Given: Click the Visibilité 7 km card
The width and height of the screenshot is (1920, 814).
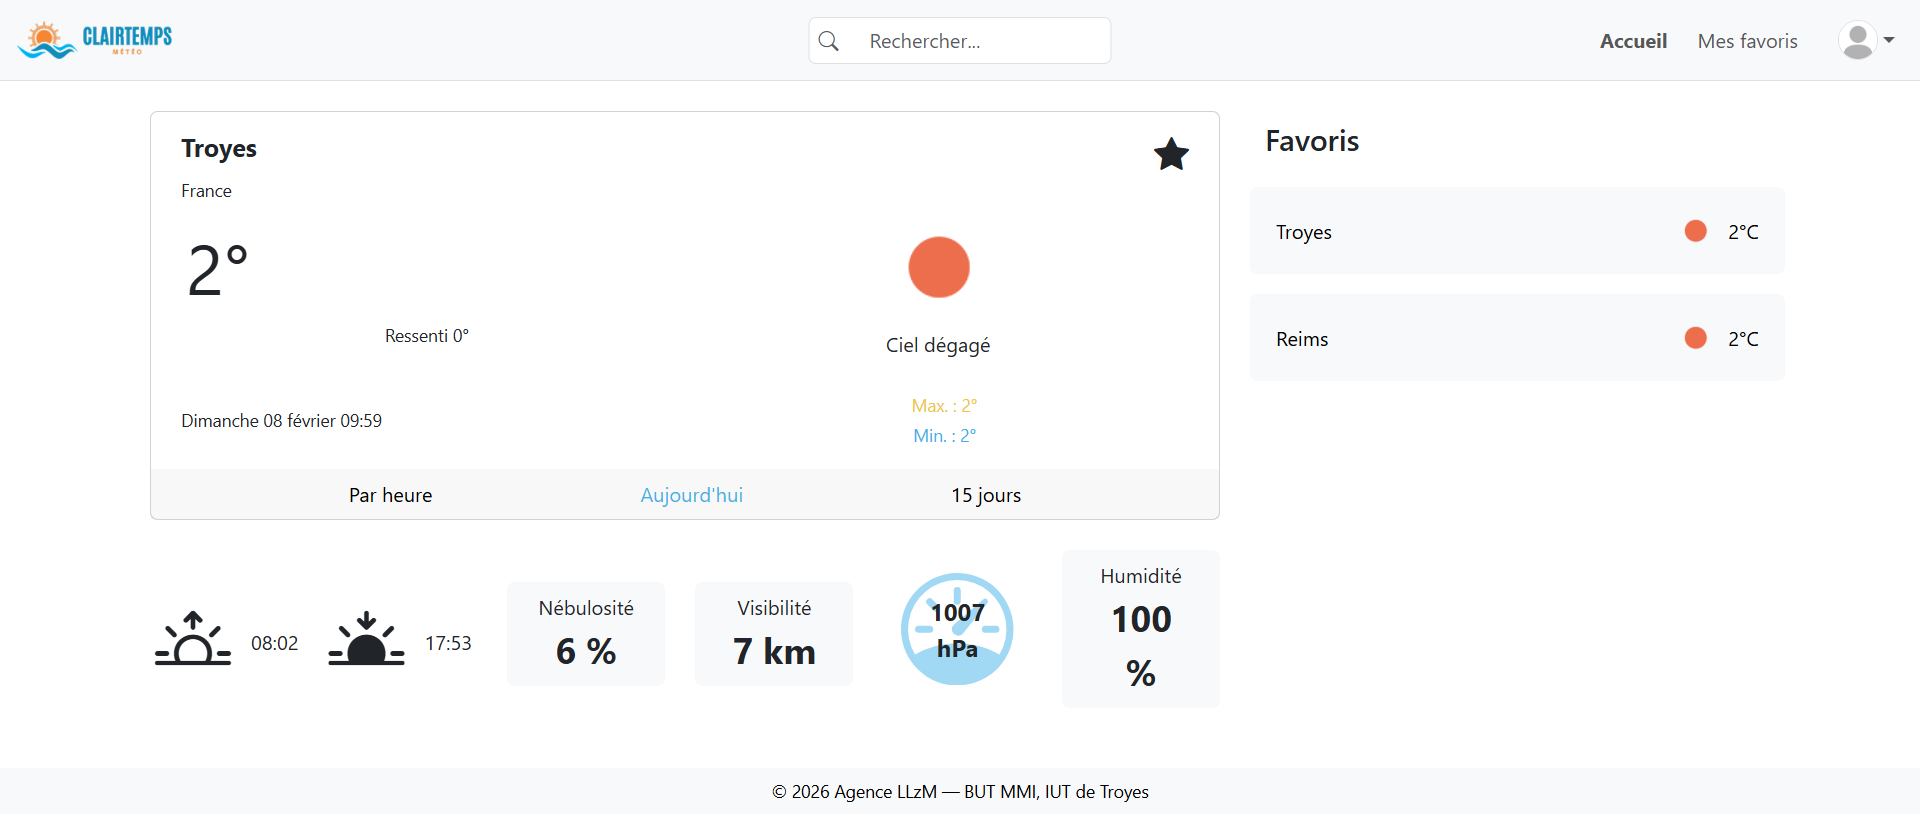Looking at the screenshot, I should pos(774,634).
